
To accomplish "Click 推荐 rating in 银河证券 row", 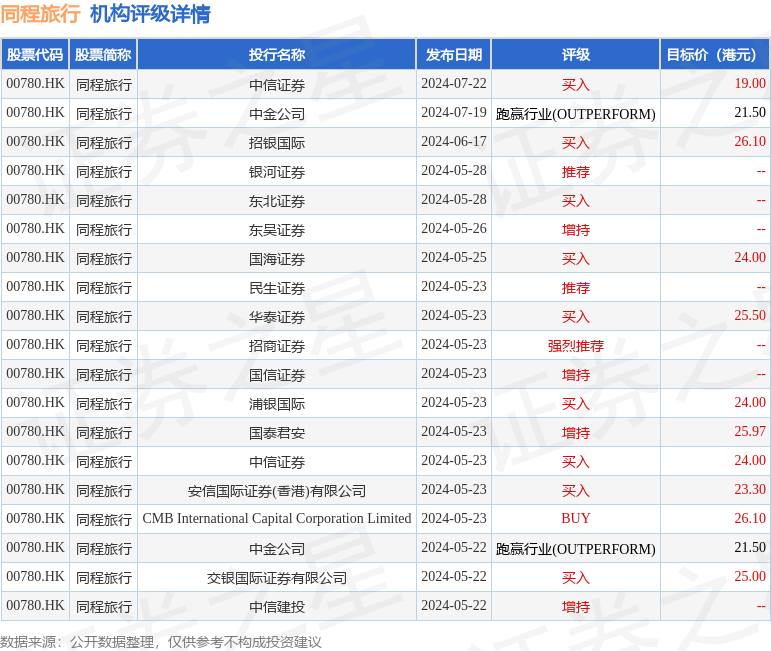I will pyautogui.click(x=576, y=172).
